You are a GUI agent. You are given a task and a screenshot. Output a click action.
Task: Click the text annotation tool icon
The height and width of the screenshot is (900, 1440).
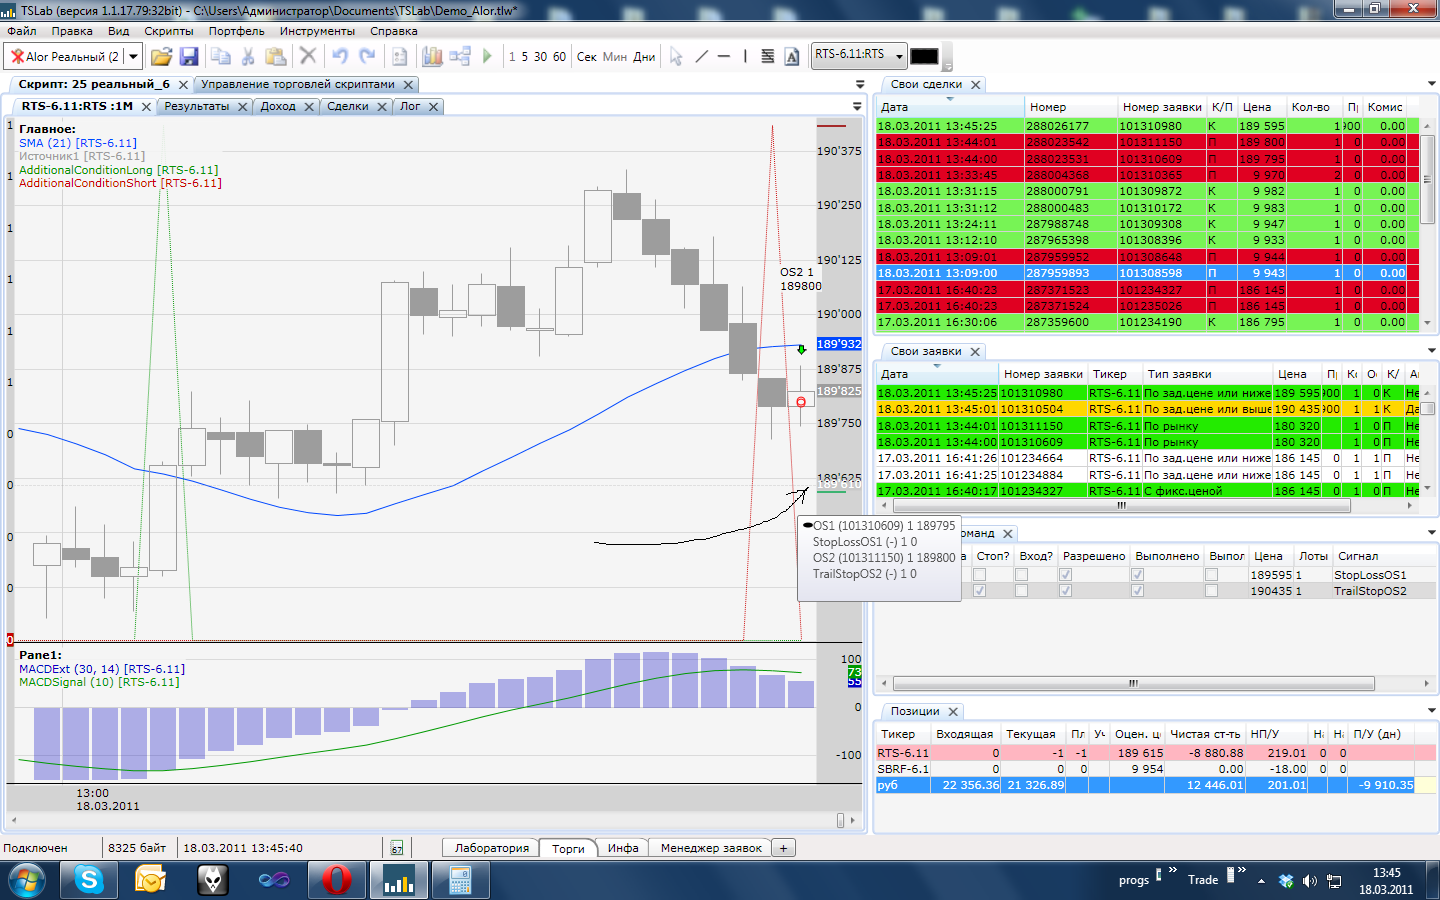[792, 56]
